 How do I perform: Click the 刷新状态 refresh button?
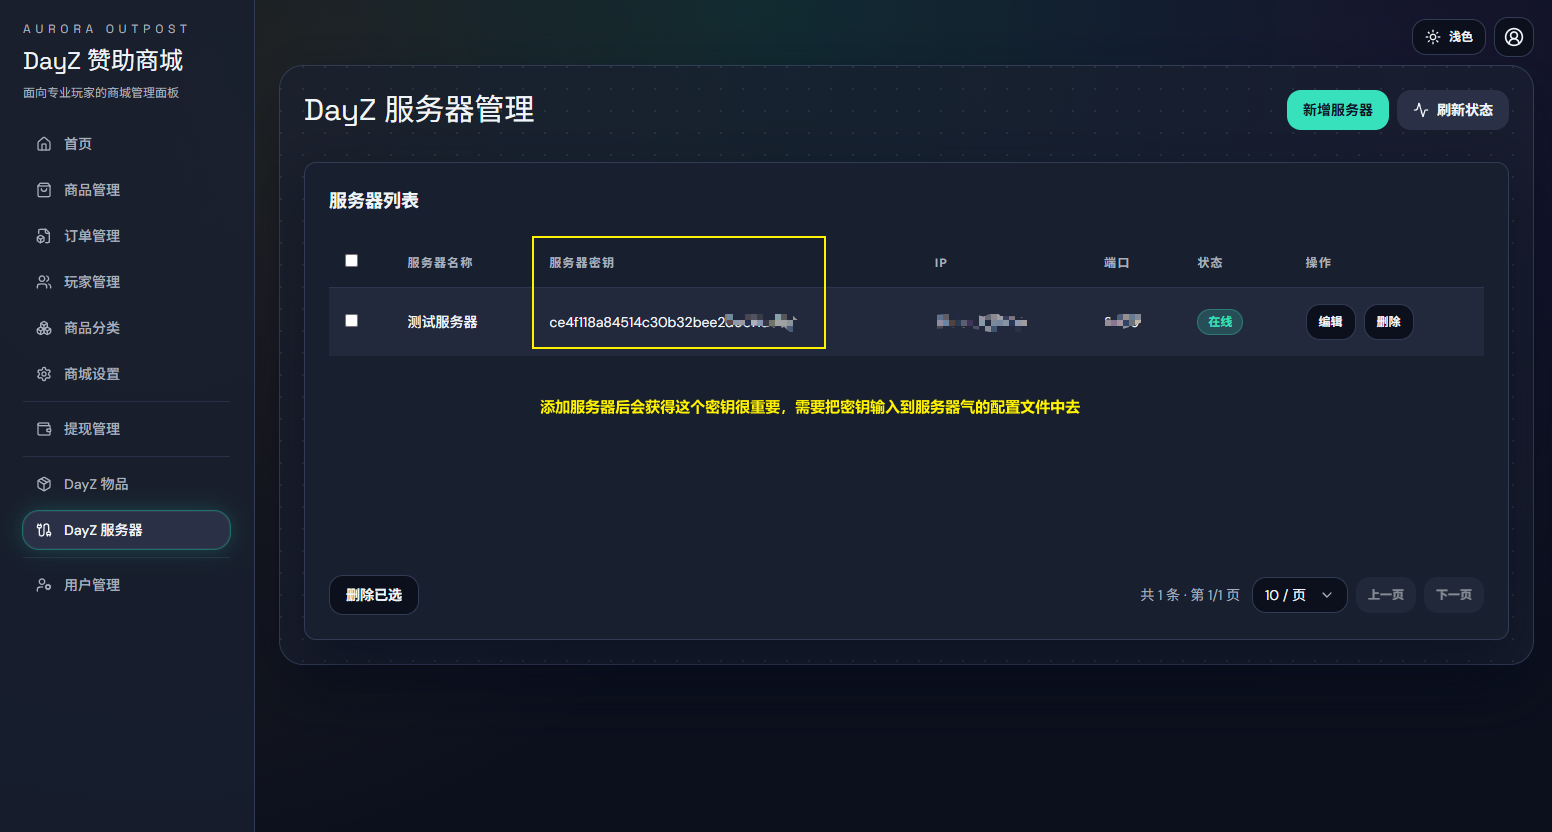[1453, 110]
